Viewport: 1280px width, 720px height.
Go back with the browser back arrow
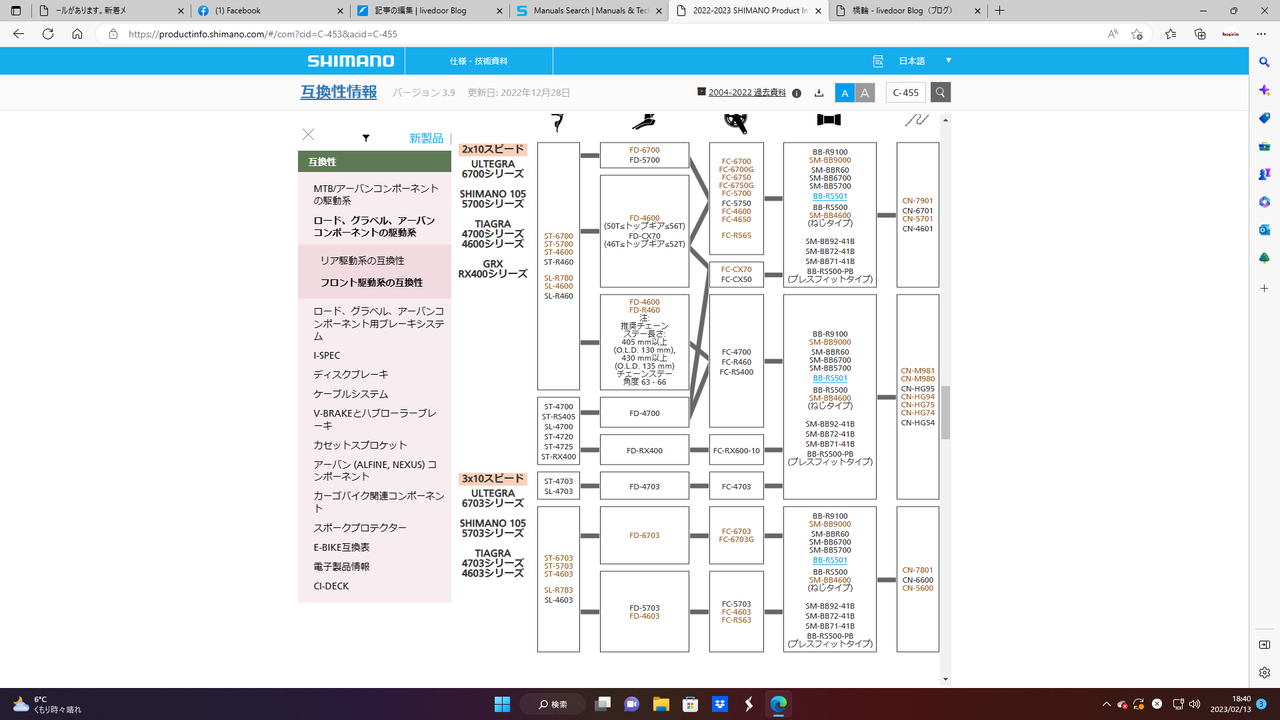click(x=19, y=34)
